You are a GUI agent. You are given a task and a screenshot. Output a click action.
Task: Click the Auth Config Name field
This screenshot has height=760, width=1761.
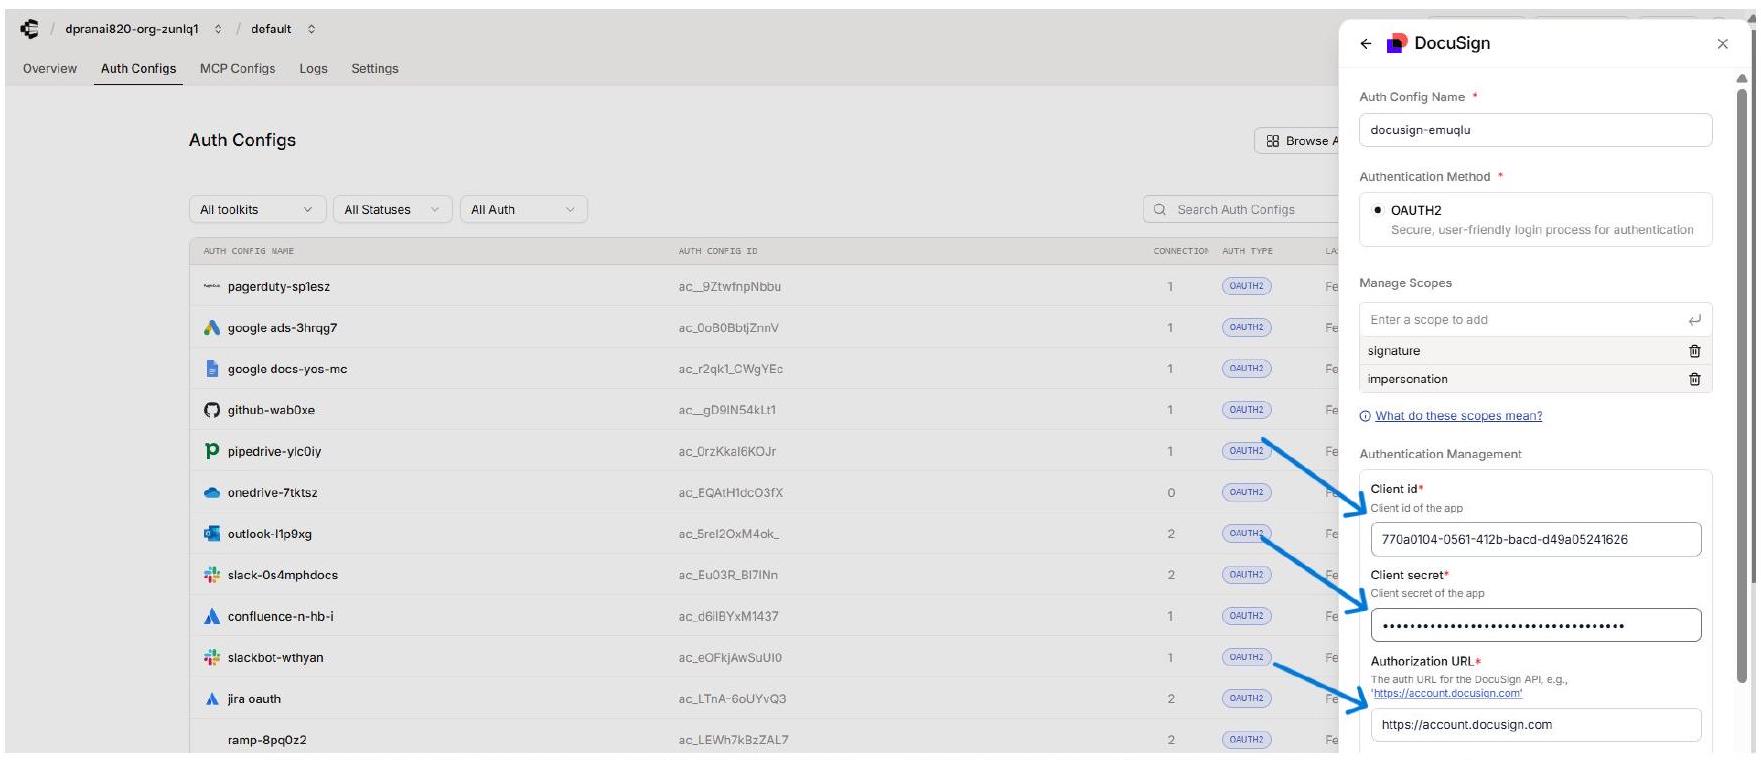point(1535,130)
